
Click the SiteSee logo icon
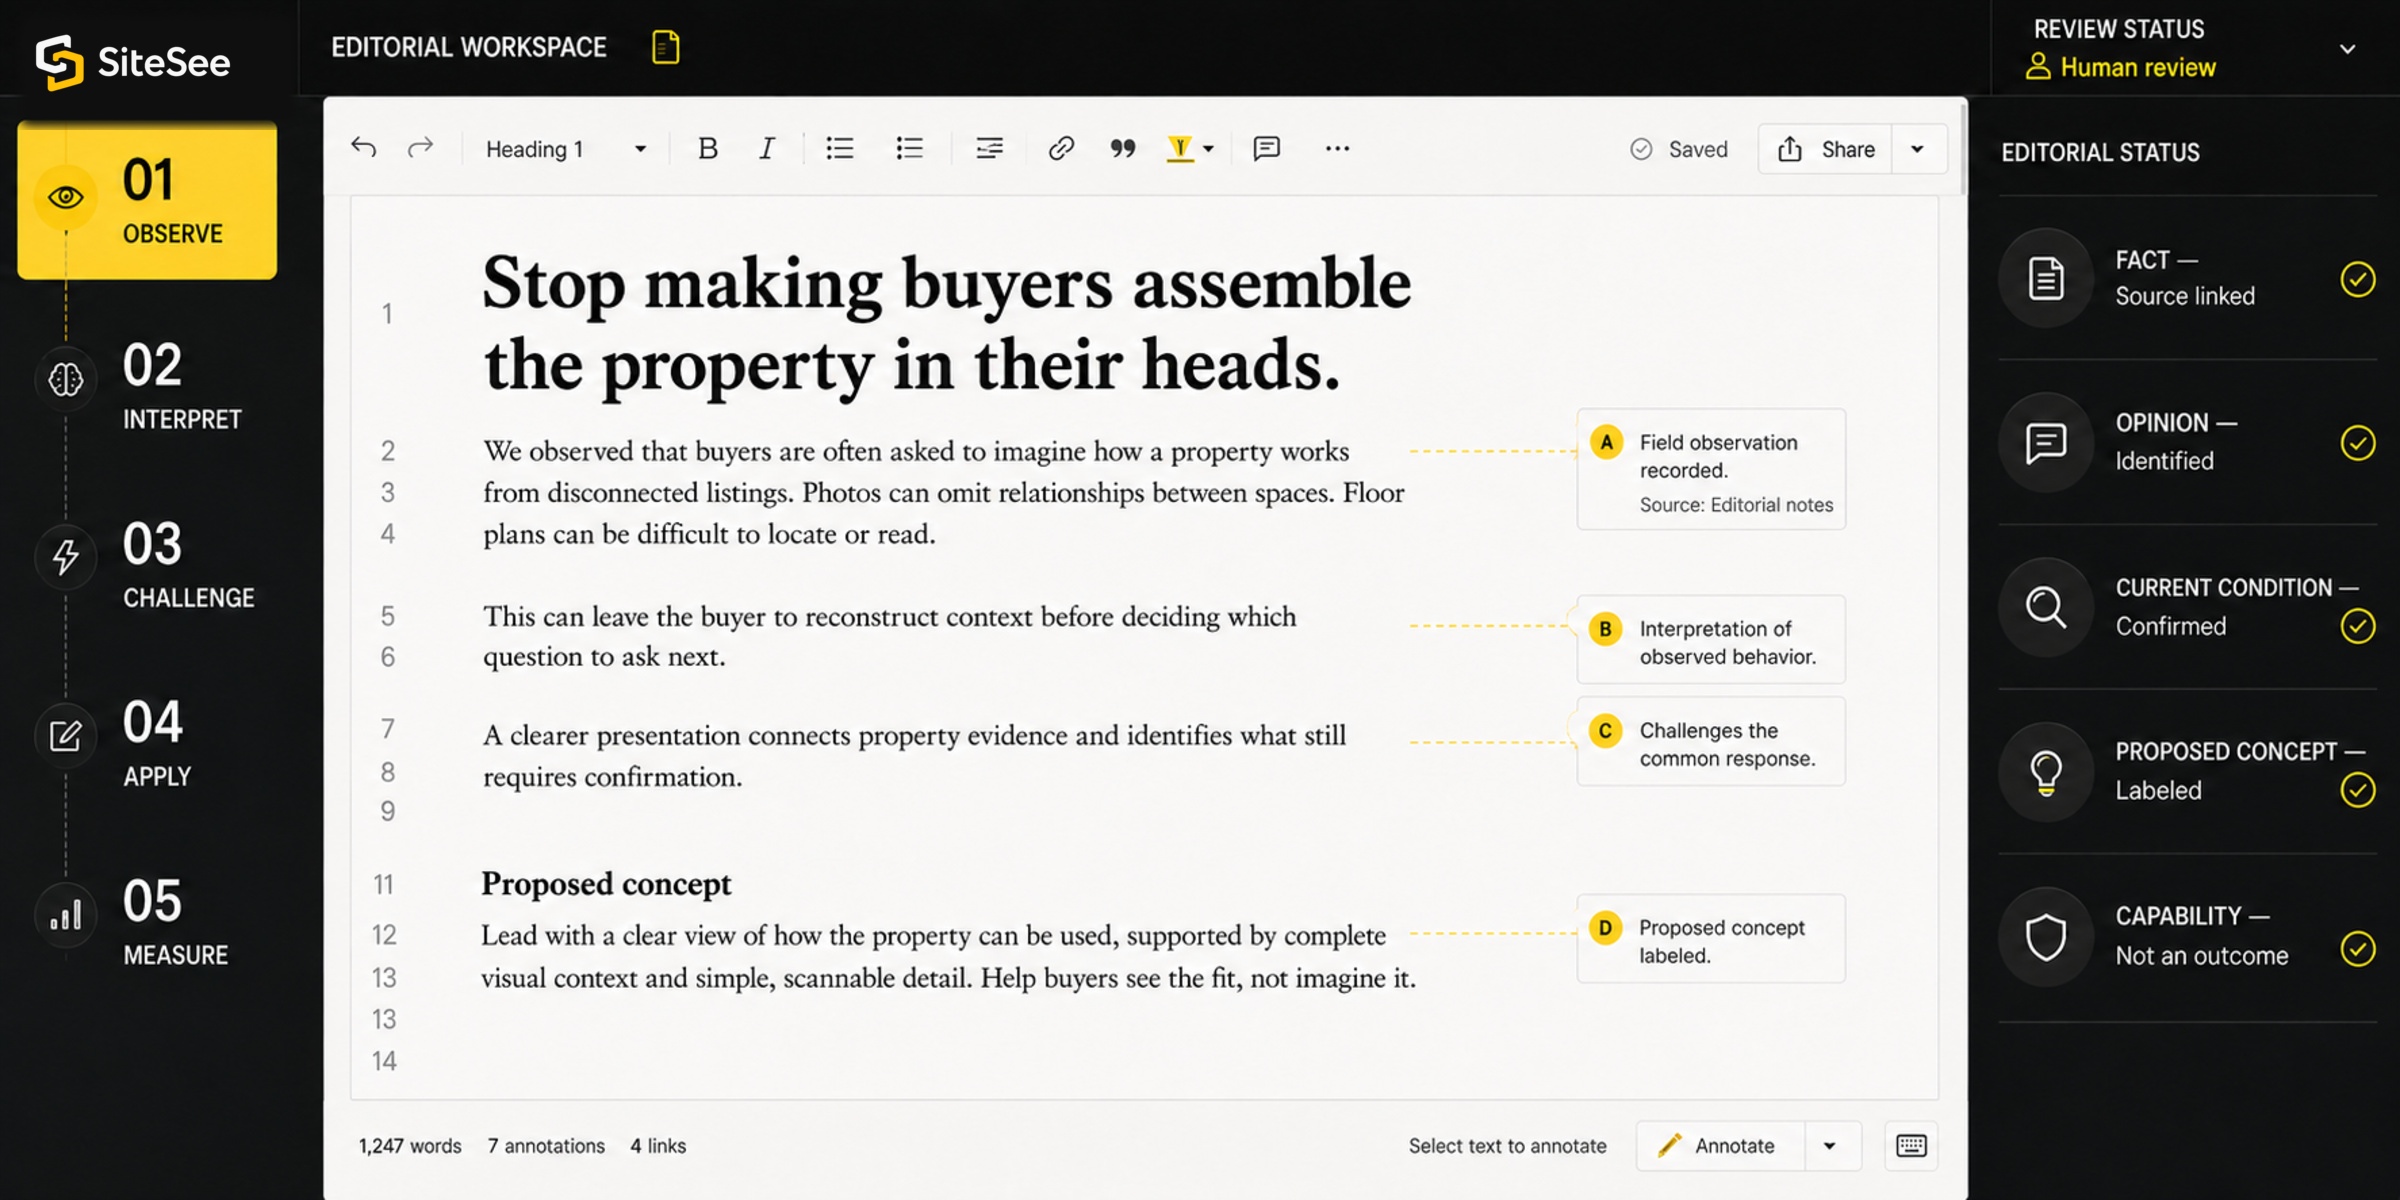pyautogui.click(x=59, y=62)
